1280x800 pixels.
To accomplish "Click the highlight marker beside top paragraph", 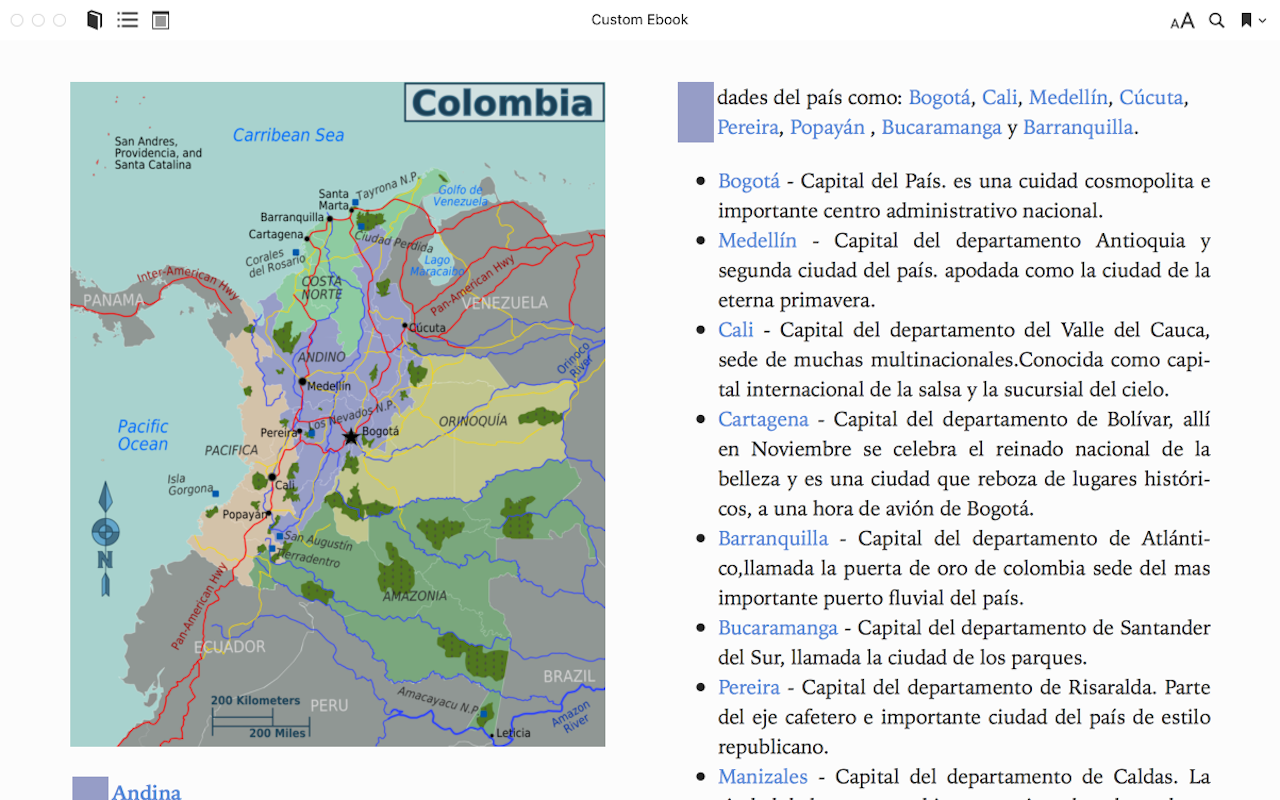I will coord(696,112).
